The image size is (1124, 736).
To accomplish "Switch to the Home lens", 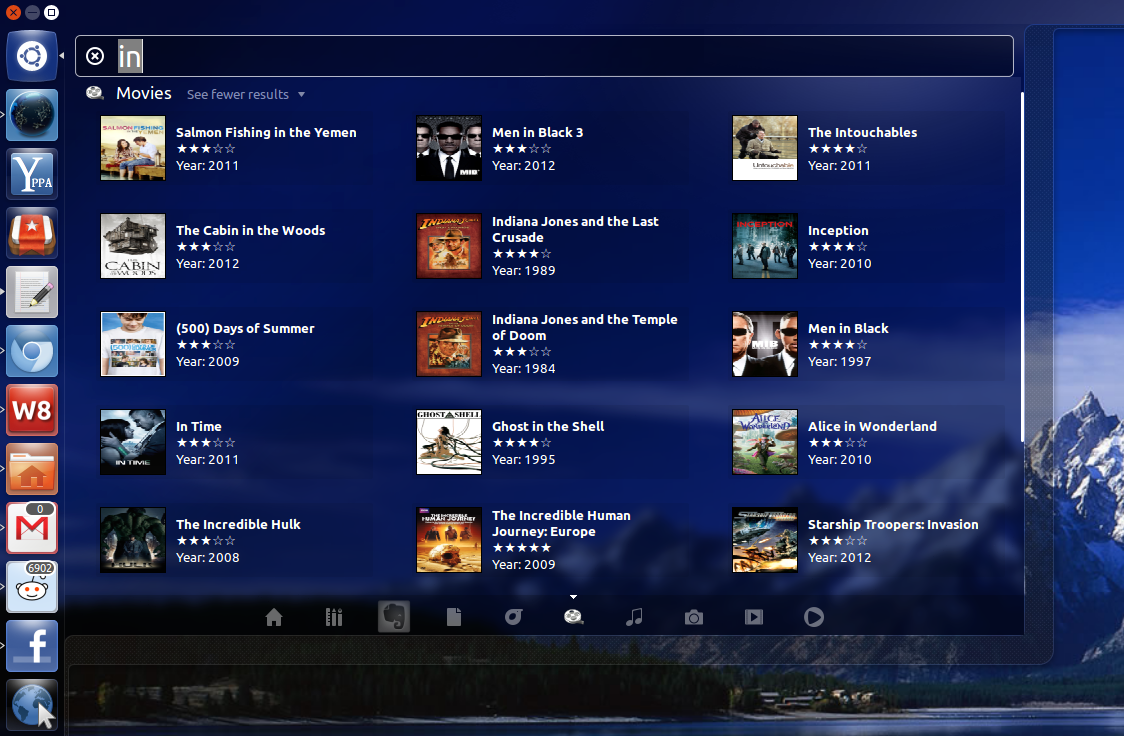I will pos(274,617).
